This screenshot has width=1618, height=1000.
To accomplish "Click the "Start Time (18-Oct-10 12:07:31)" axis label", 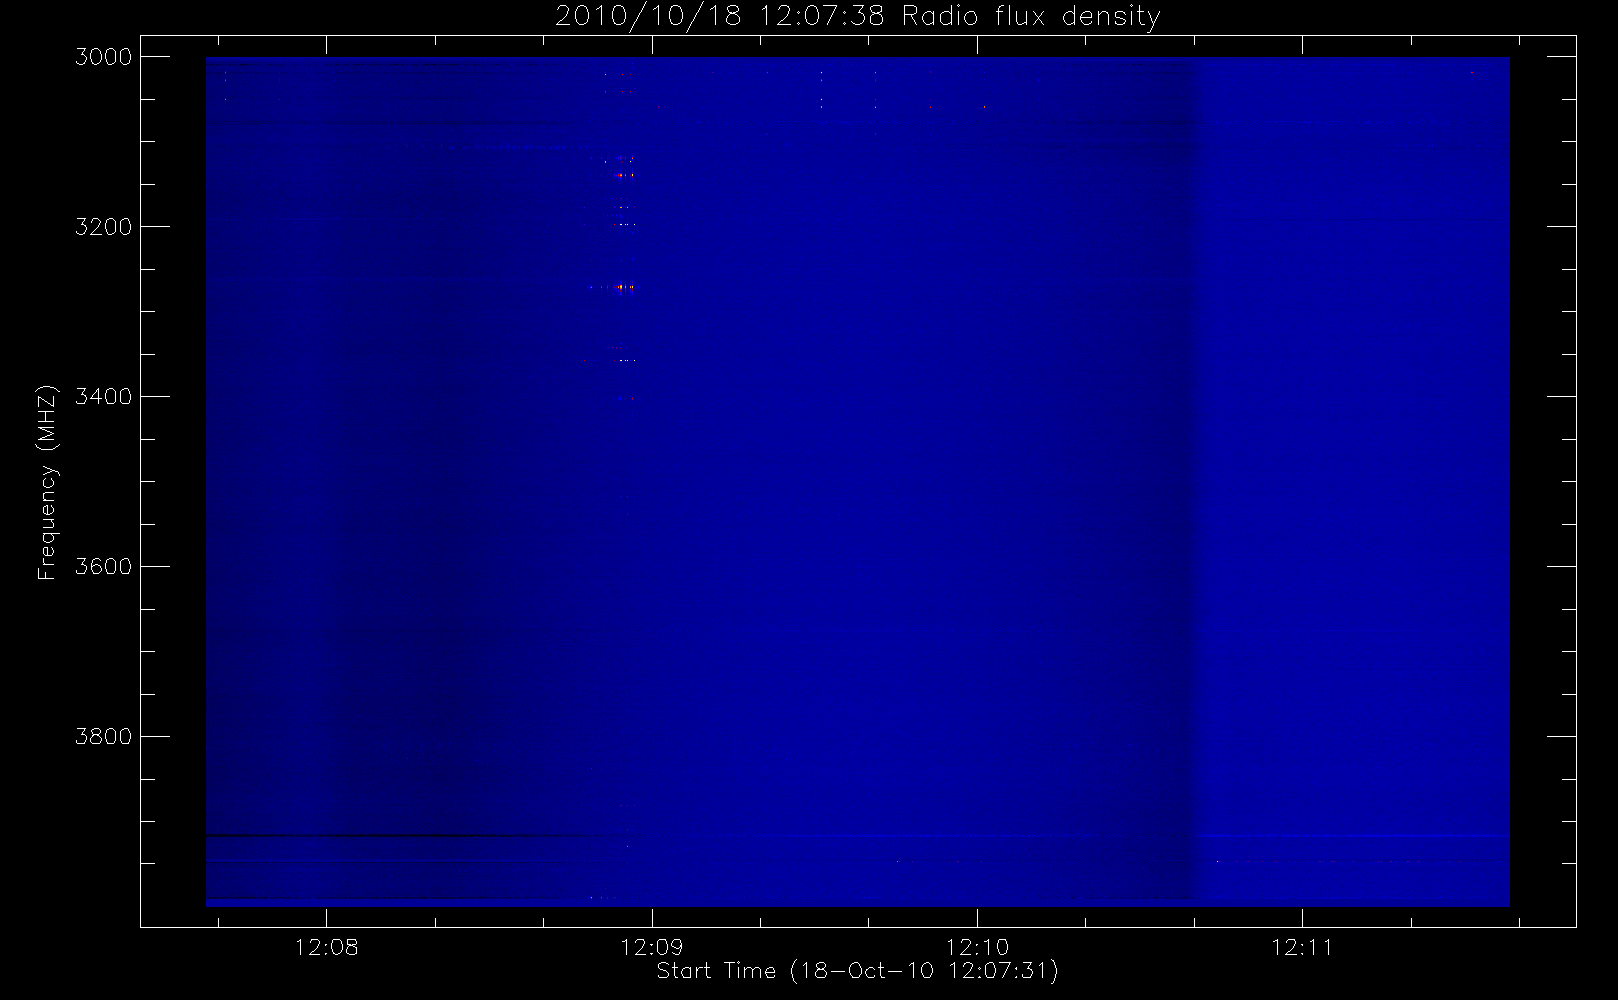I will tap(857, 971).
